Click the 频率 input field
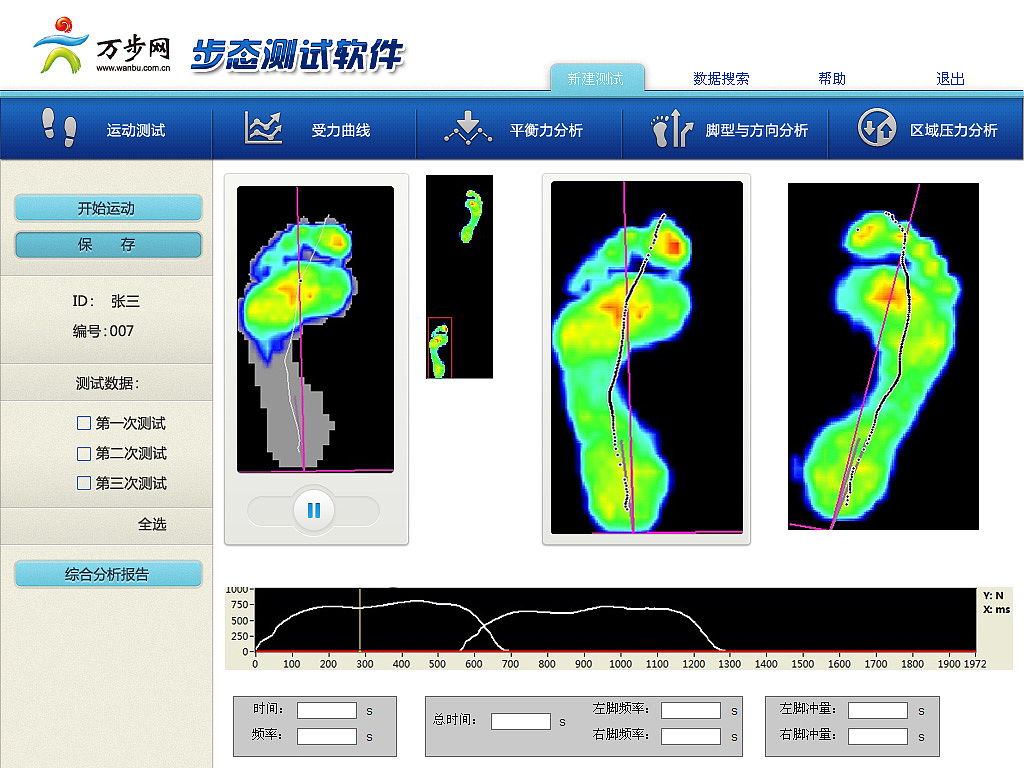This screenshot has height=768, width=1024. point(327,737)
